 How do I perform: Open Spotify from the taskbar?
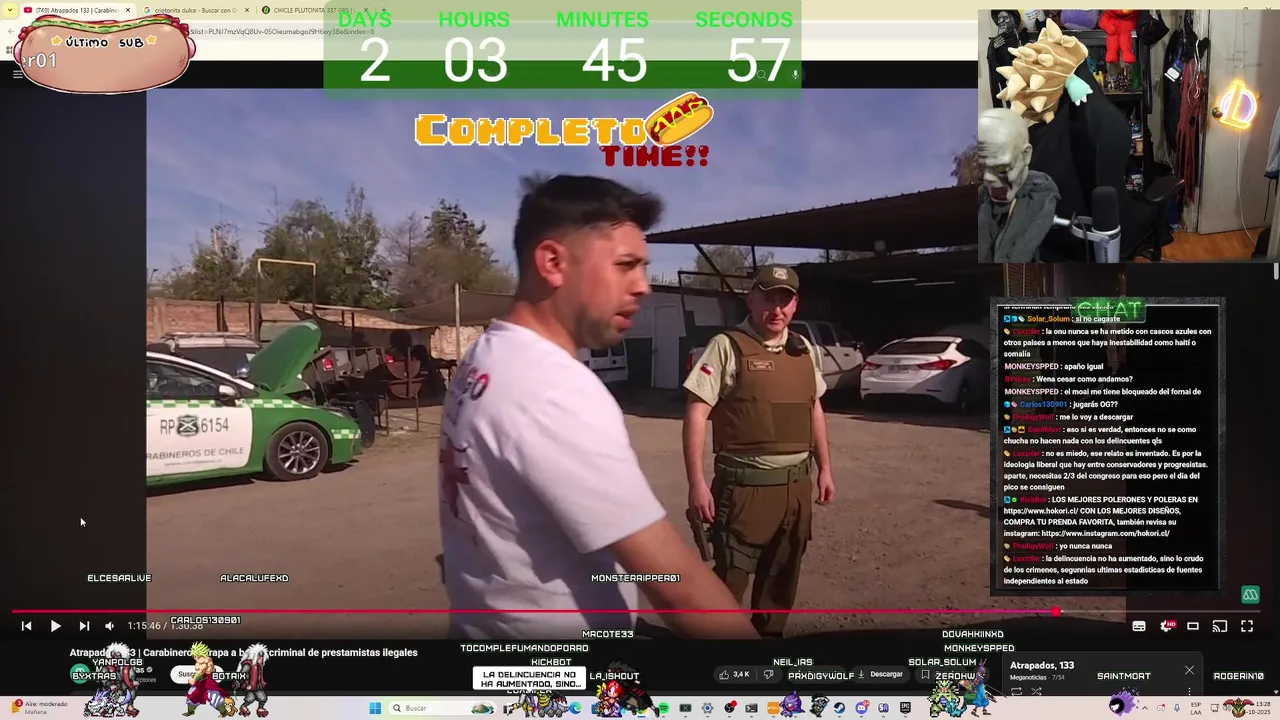(x=663, y=708)
